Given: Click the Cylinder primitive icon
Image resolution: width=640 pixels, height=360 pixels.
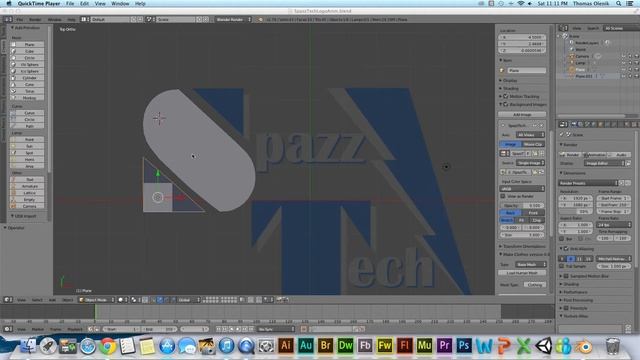Looking at the screenshot, I should [13, 78].
